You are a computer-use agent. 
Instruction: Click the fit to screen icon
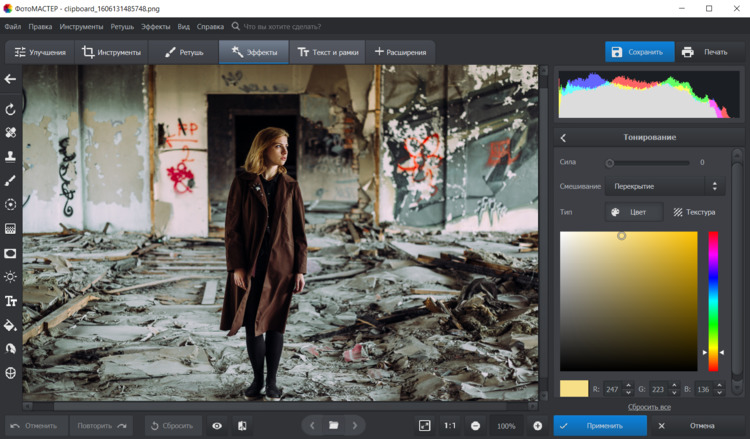pyautogui.click(x=424, y=426)
